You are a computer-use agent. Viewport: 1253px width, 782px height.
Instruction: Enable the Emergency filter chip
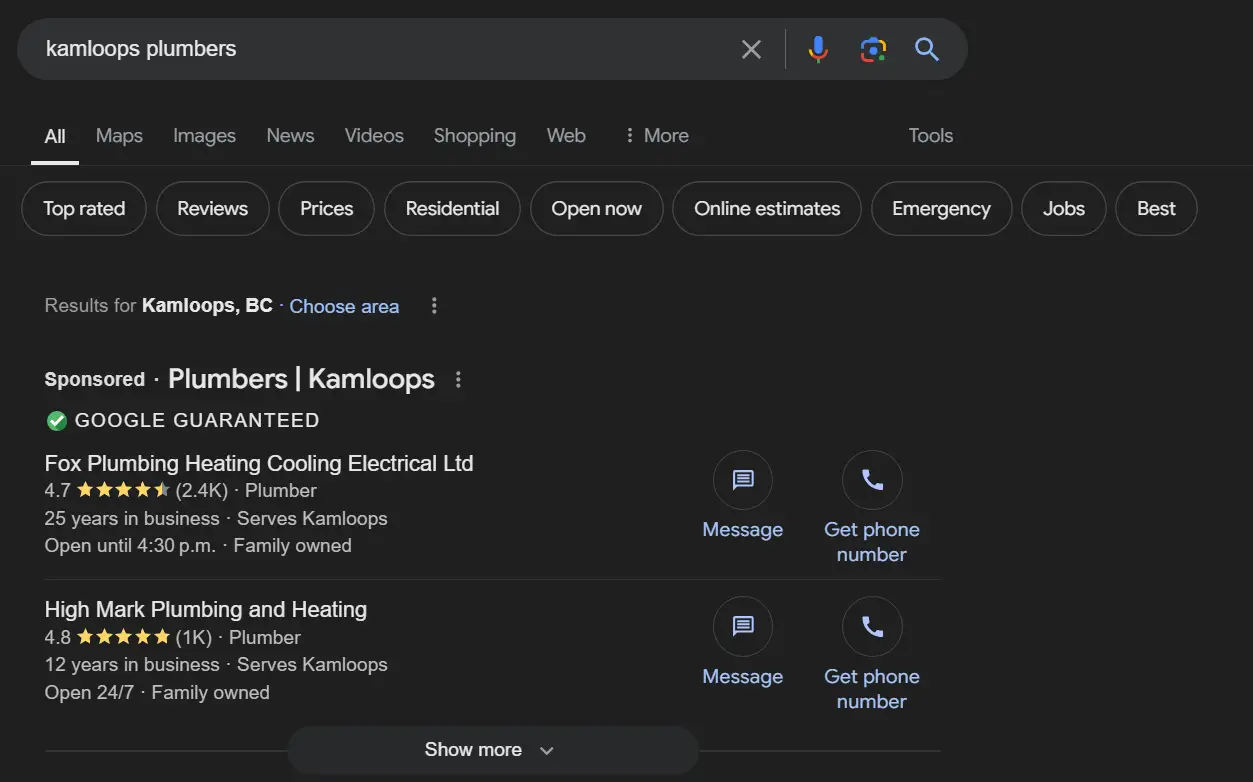(940, 209)
